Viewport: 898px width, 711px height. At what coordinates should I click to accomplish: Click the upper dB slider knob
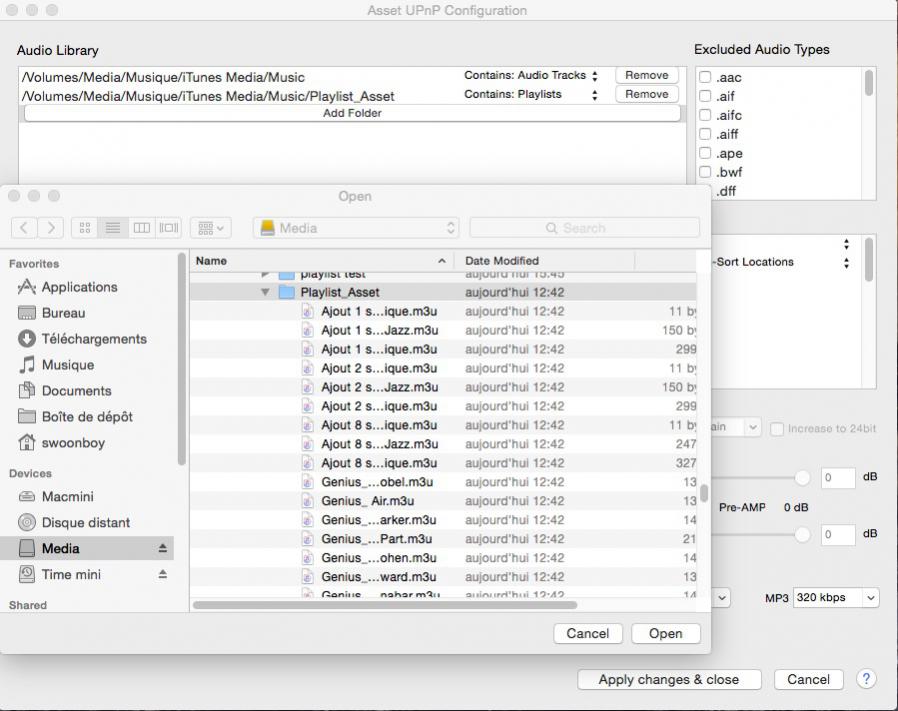[802, 478]
